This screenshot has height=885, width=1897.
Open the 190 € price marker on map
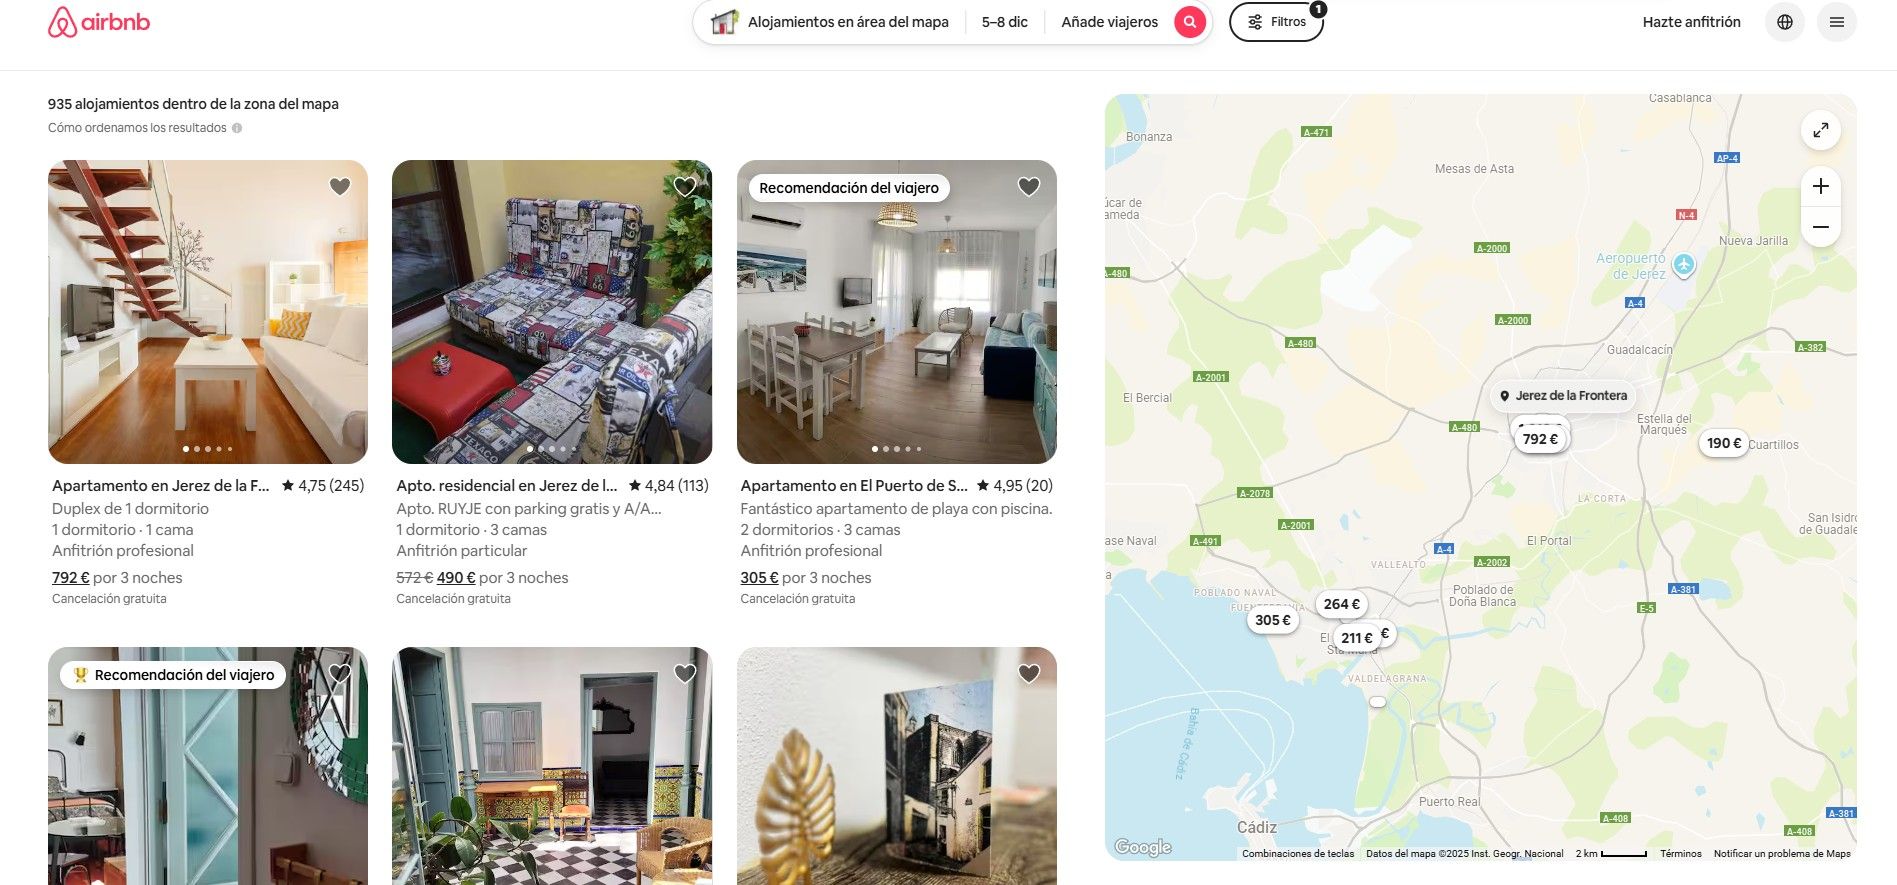pyautogui.click(x=1724, y=443)
